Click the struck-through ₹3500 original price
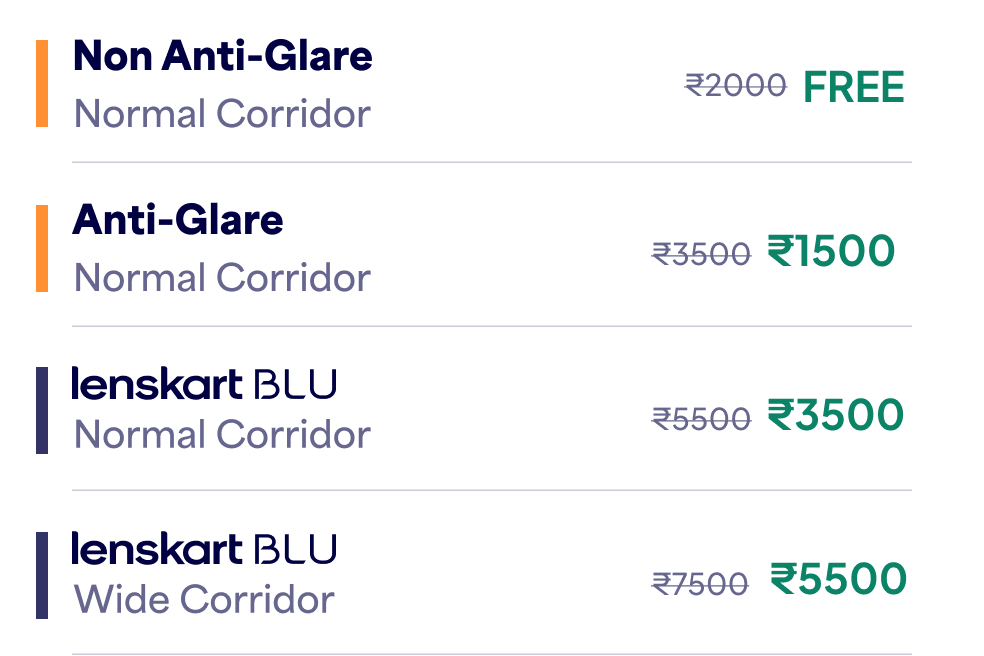 701,254
